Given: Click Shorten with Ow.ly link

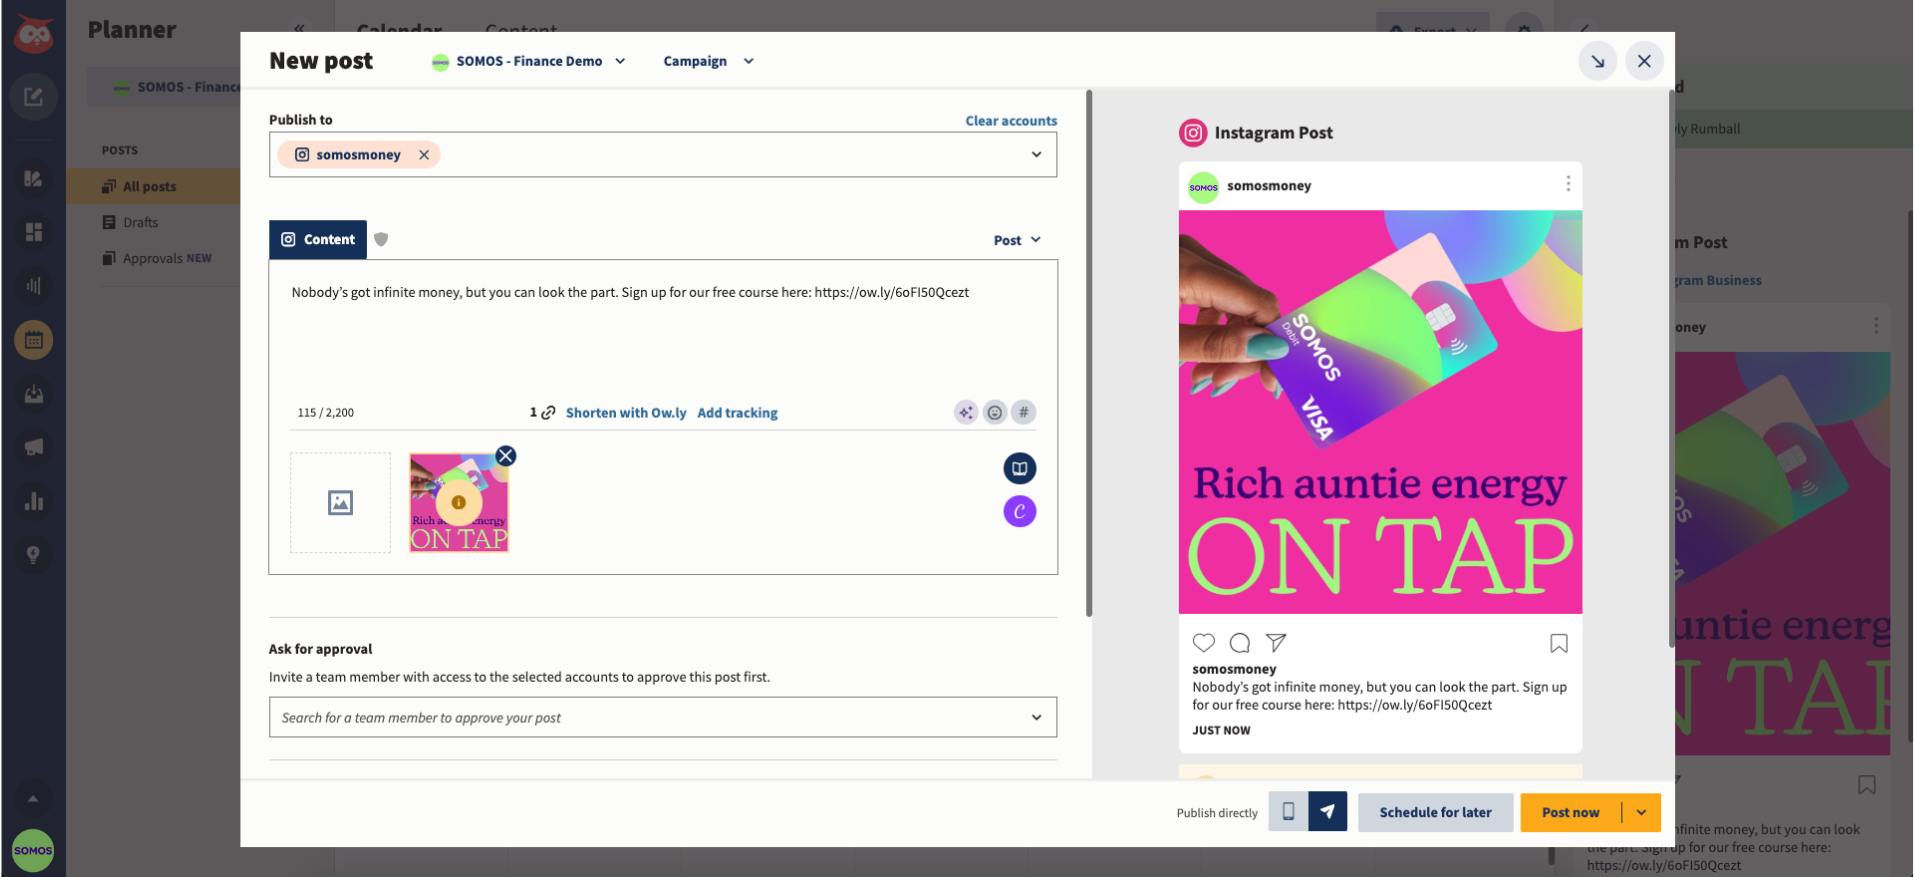Looking at the screenshot, I should tap(626, 412).
